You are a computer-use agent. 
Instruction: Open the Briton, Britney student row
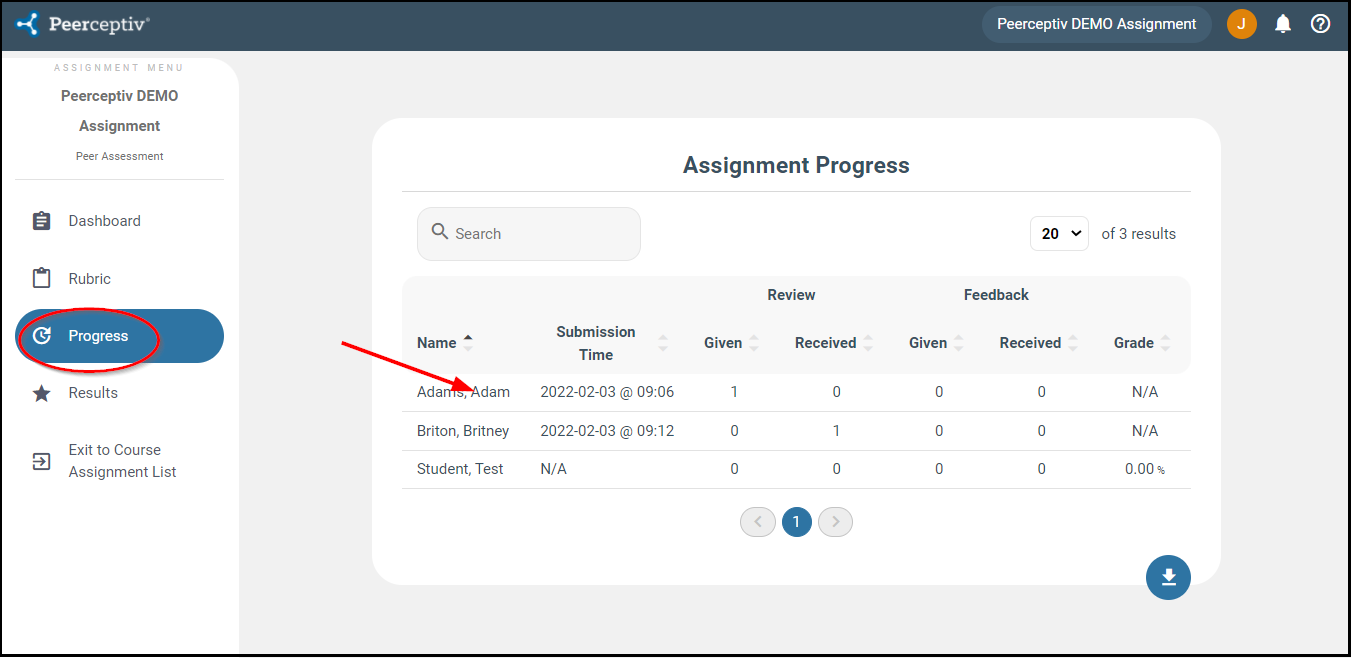463,431
